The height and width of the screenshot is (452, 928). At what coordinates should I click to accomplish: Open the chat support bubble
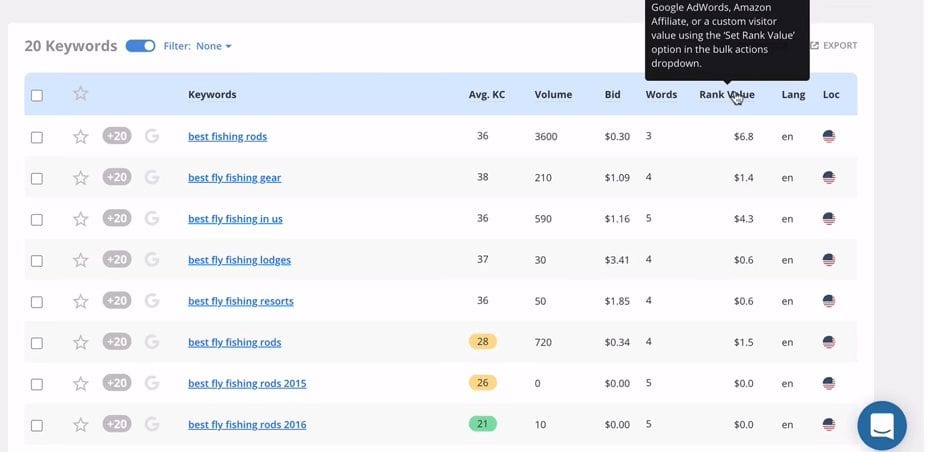click(882, 425)
